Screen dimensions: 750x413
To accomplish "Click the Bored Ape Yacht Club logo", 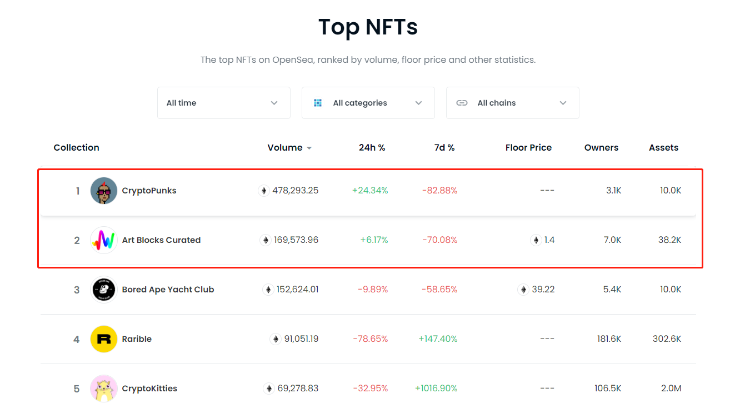I will [103, 290].
